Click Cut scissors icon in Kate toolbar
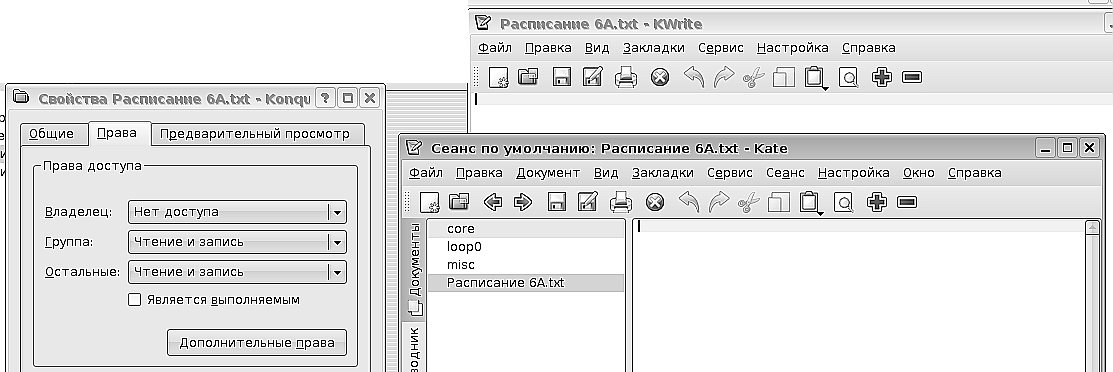 (749, 202)
